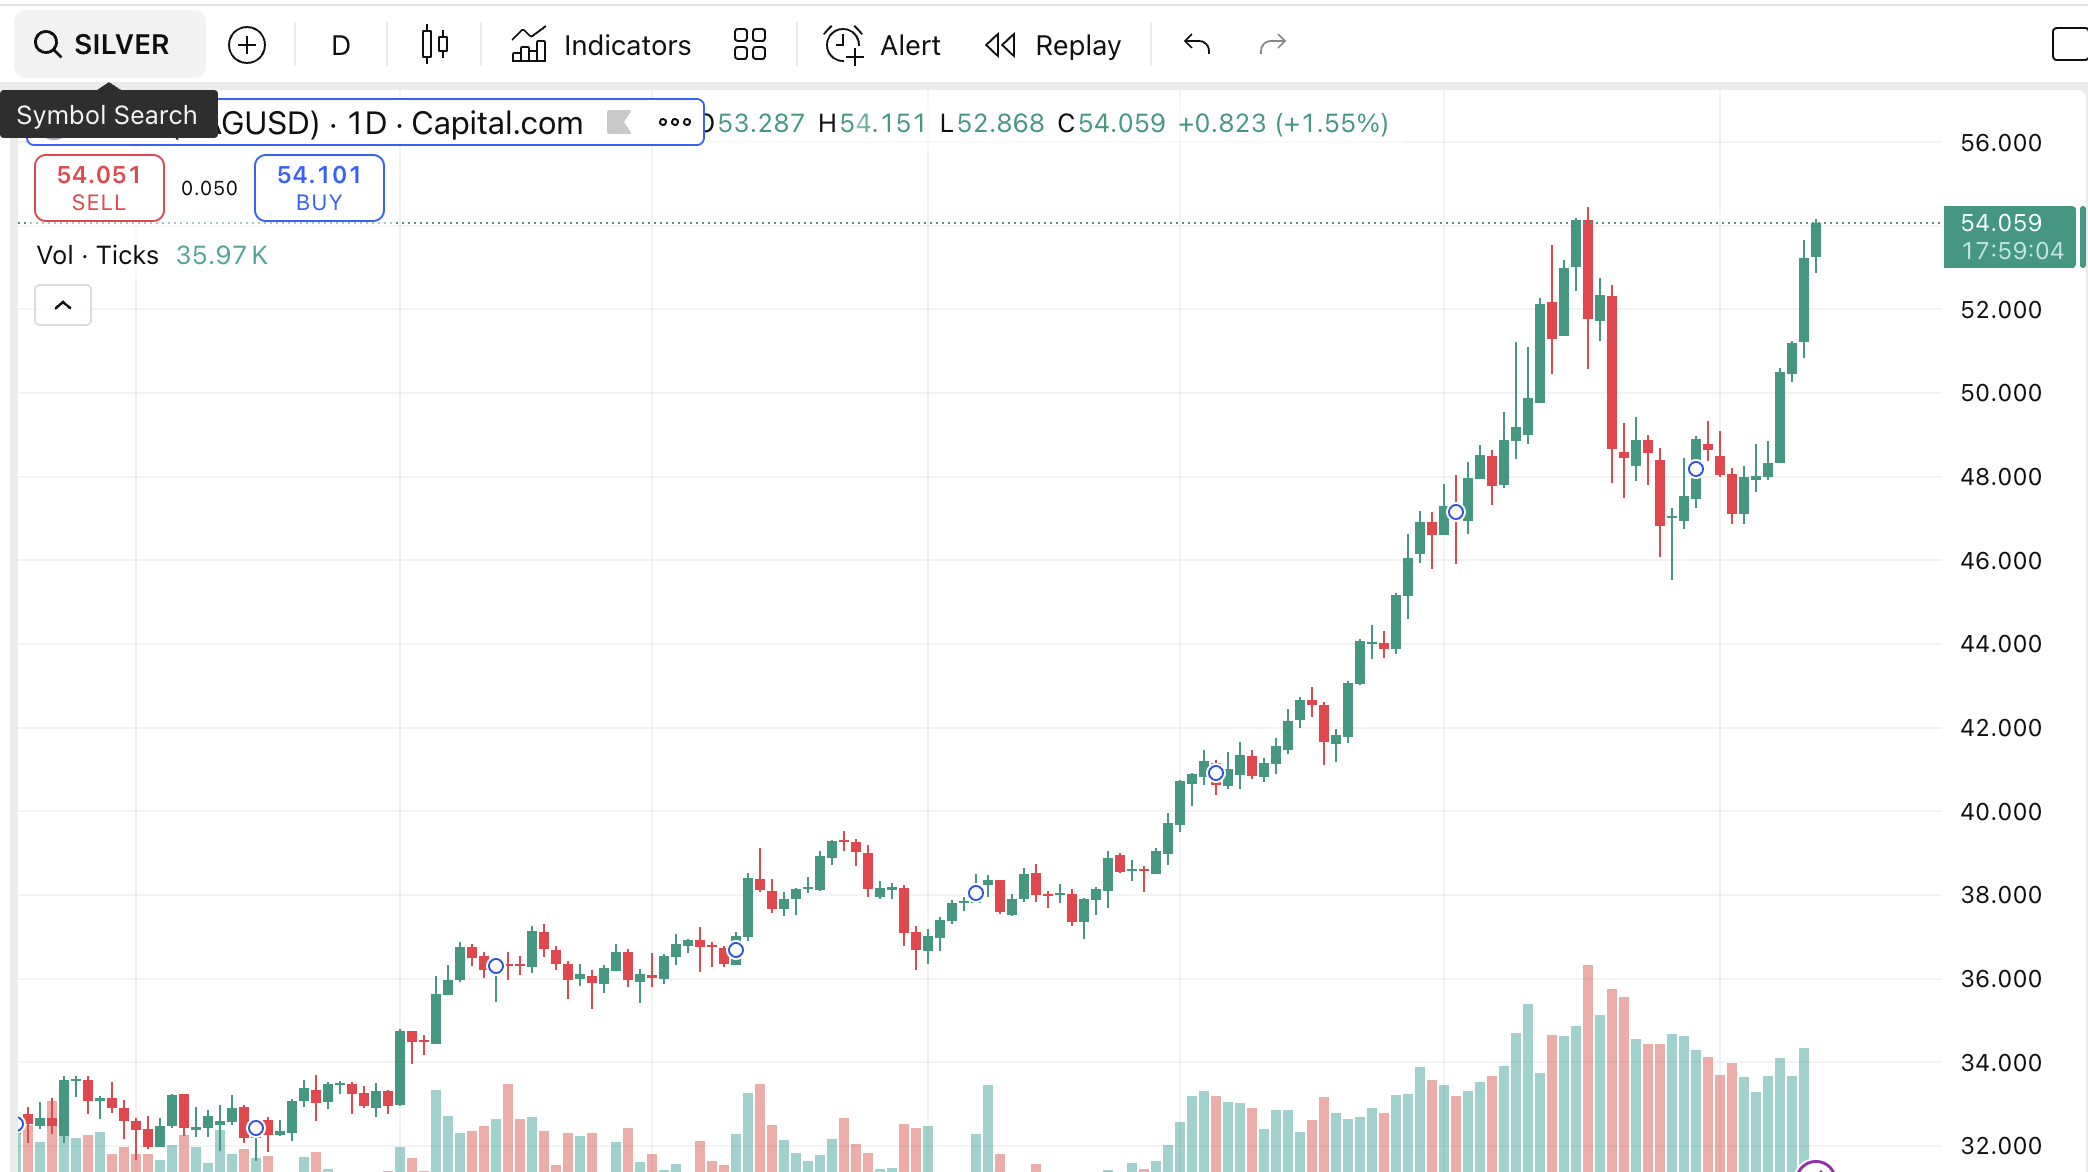Screen dimensions: 2088x1172
Task: Open the candlestick chart style menu
Action: [x=434, y=45]
